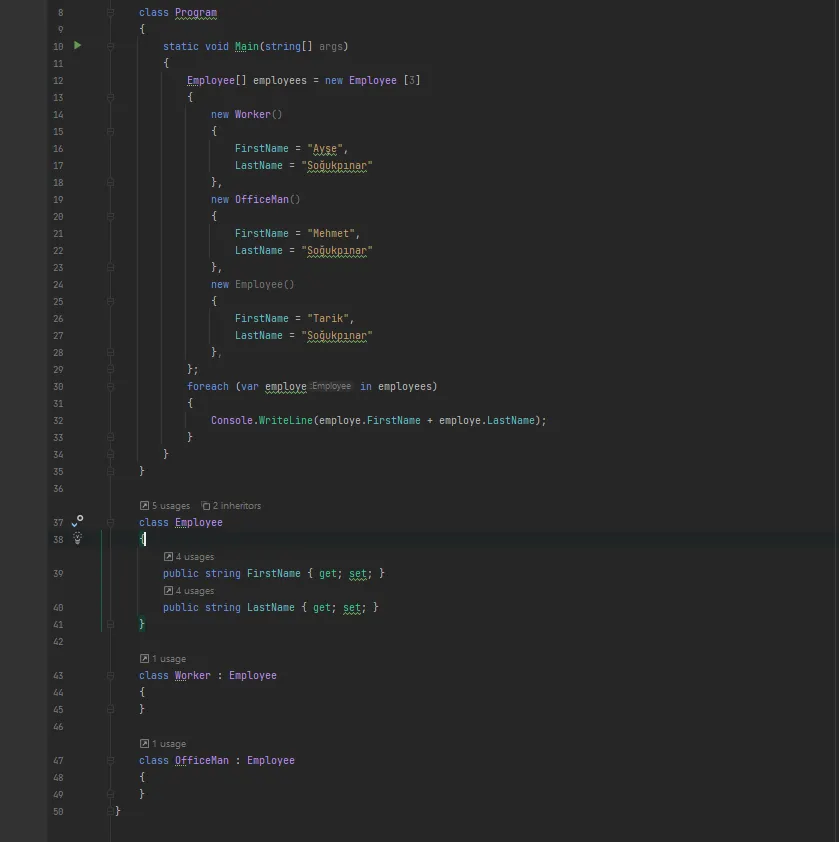Click the Program class name on line 8

point(196,12)
